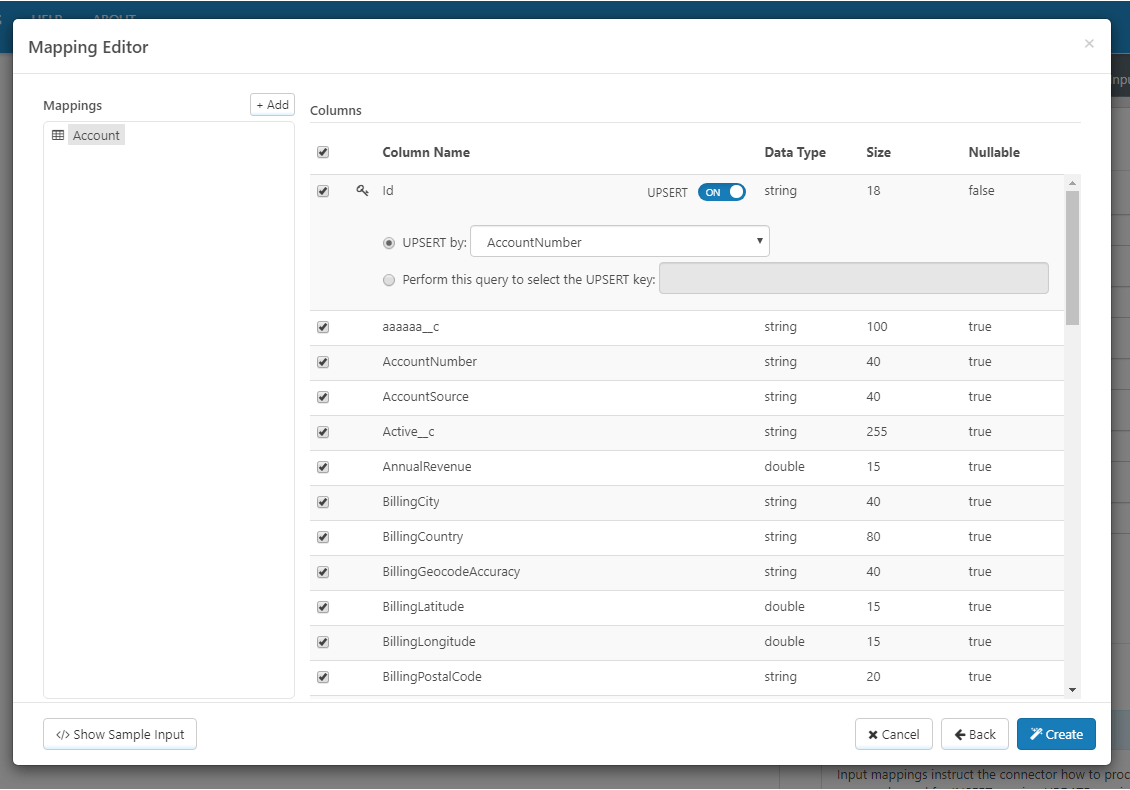Select the Account mapping in the list
Screen dimensions: 1130x790
(x=96, y=135)
